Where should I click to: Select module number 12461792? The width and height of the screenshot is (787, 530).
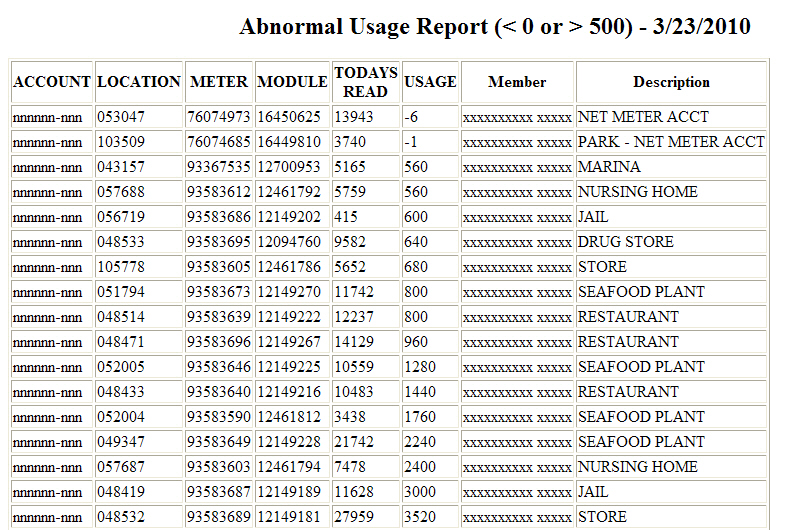(x=289, y=192)
